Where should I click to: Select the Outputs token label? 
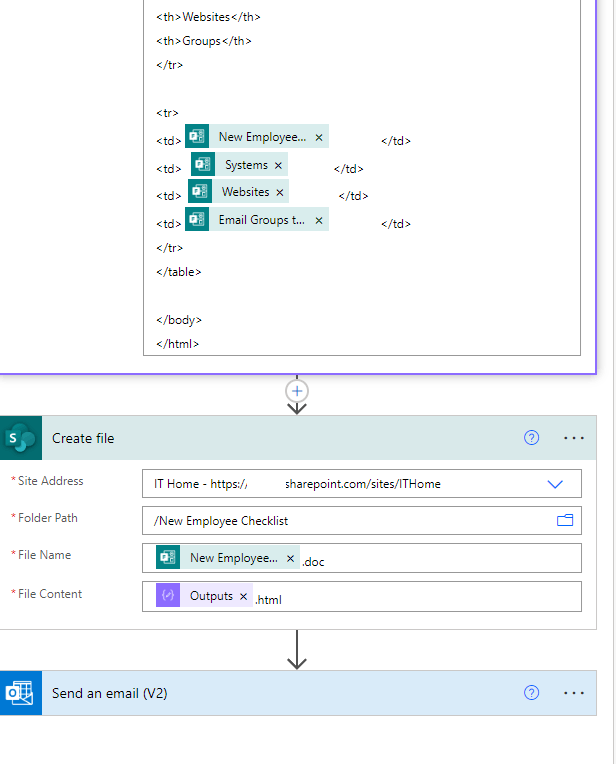click(212, 596)
